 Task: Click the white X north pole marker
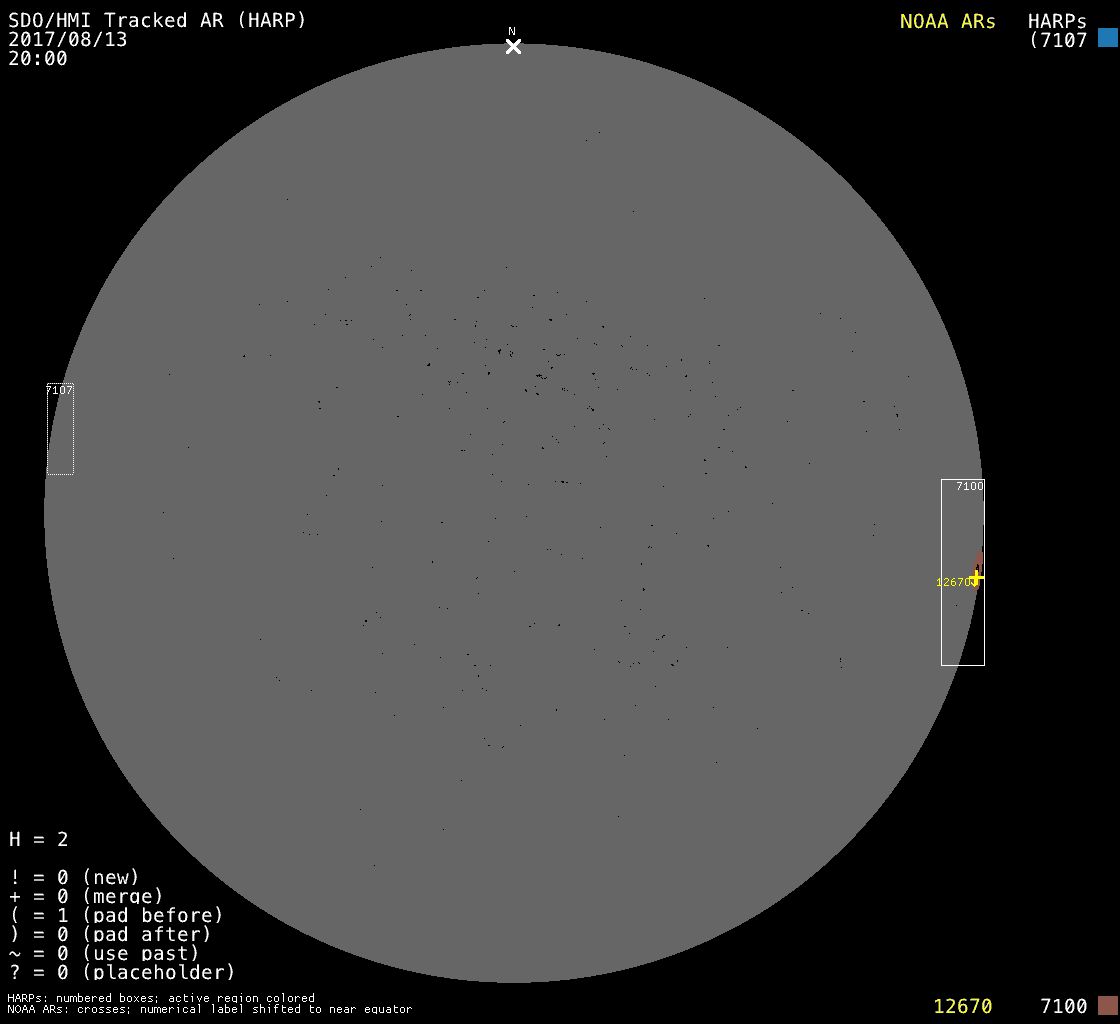tap(513, 46)
